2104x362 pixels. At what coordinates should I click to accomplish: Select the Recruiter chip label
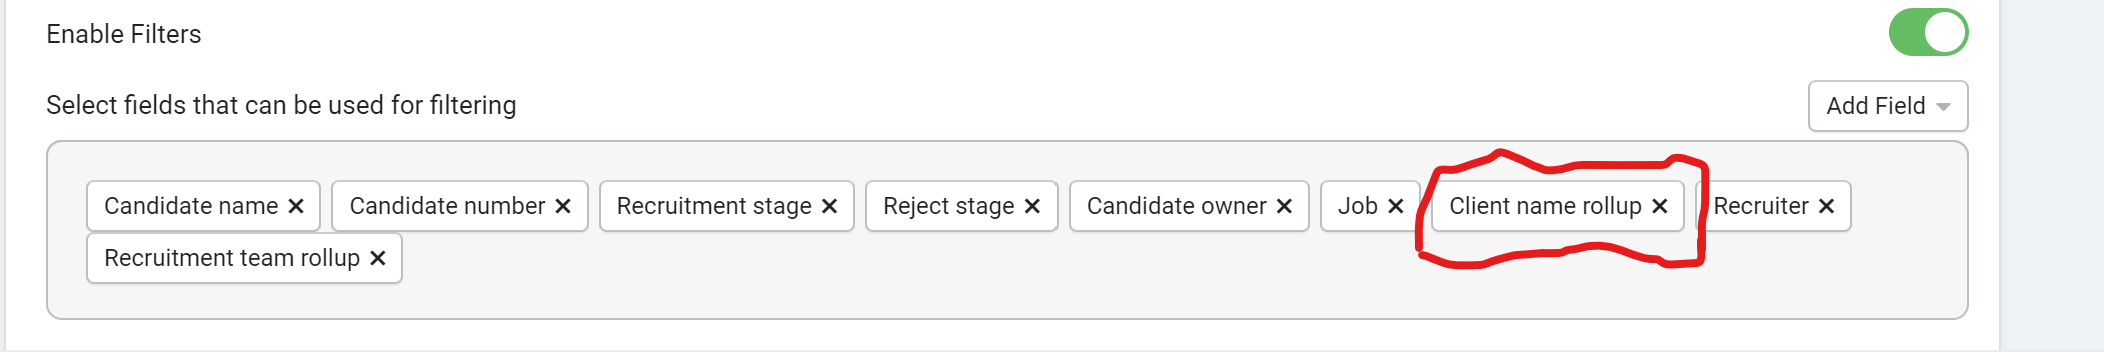[x=1761, y=206]
